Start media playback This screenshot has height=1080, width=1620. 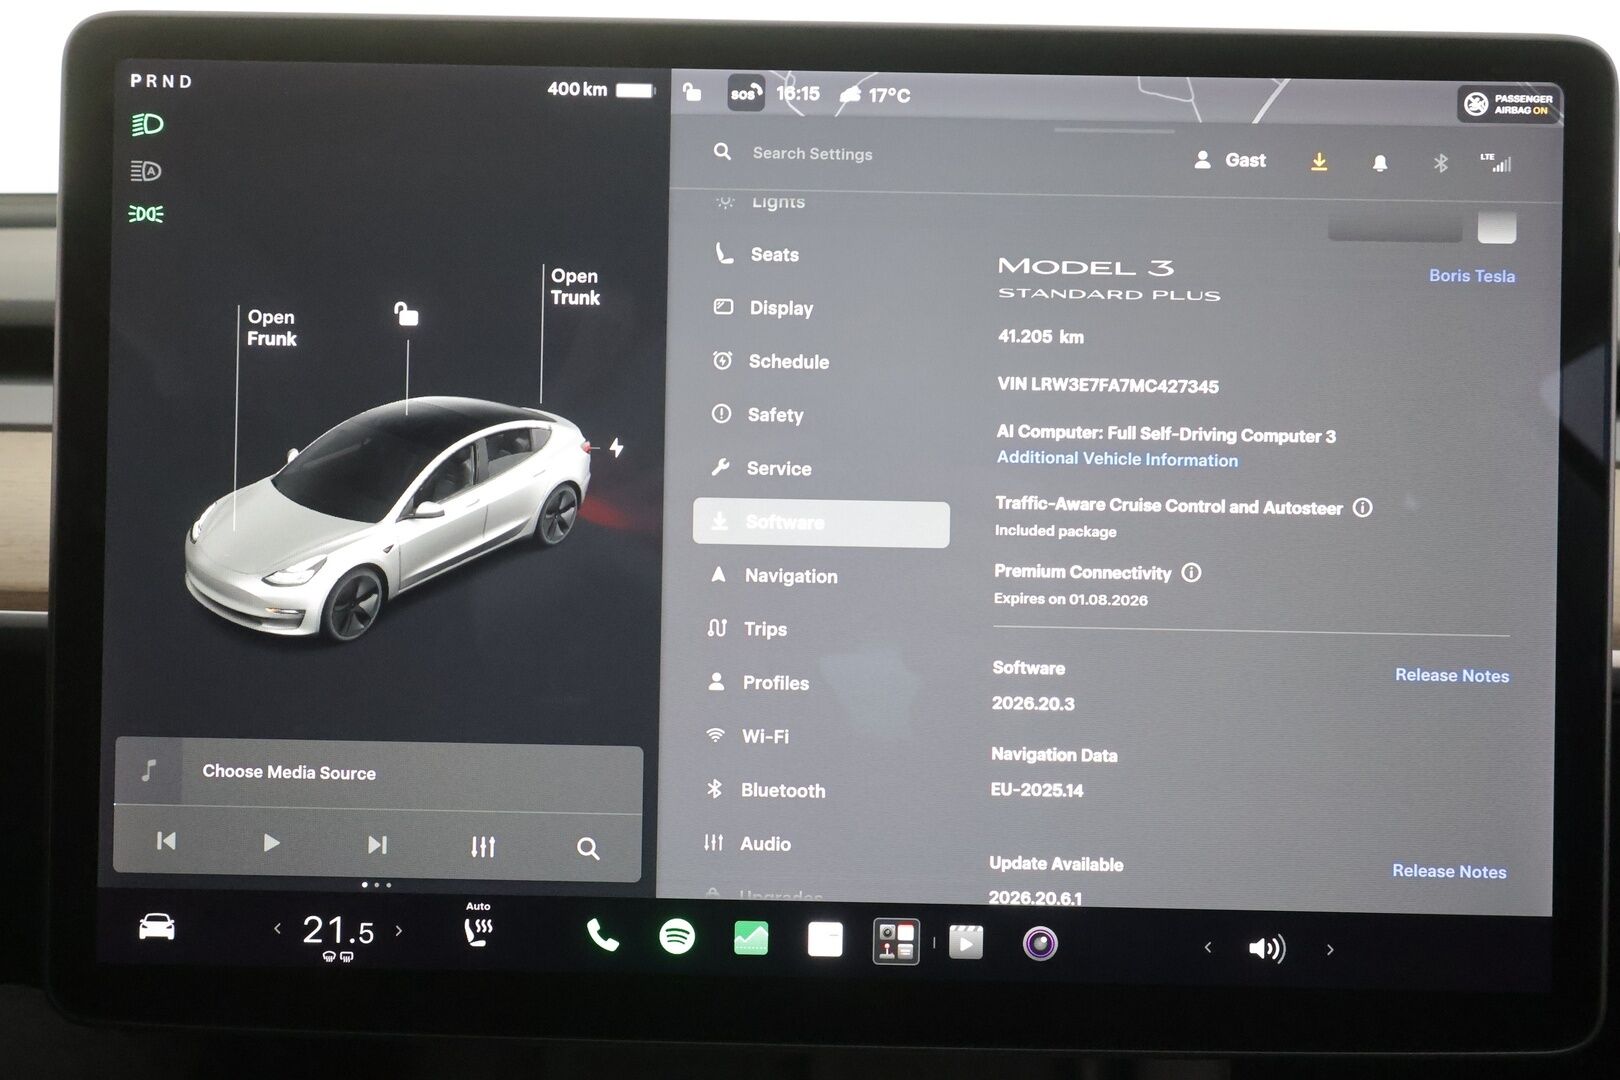271,843
